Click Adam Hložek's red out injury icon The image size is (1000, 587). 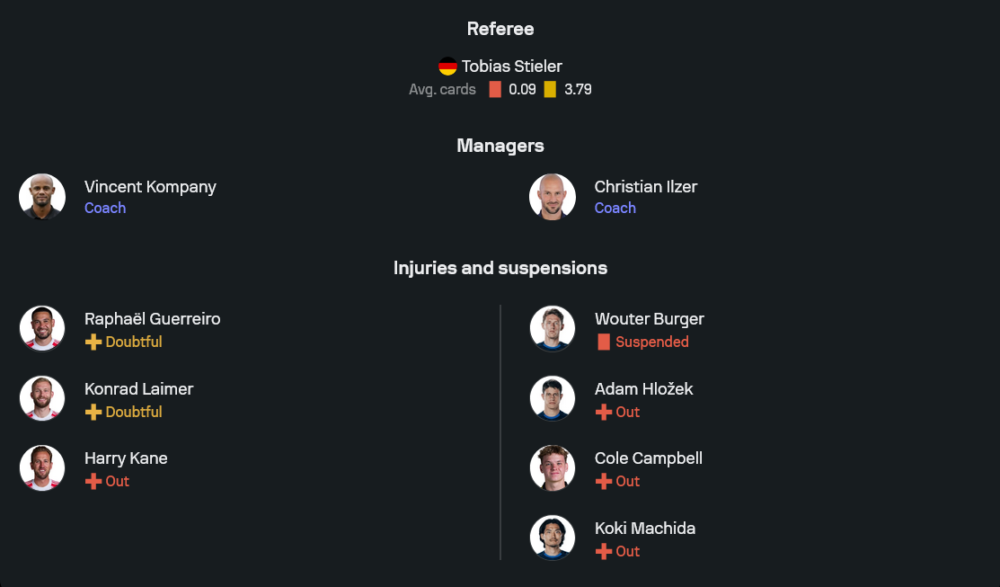point(603,412)
